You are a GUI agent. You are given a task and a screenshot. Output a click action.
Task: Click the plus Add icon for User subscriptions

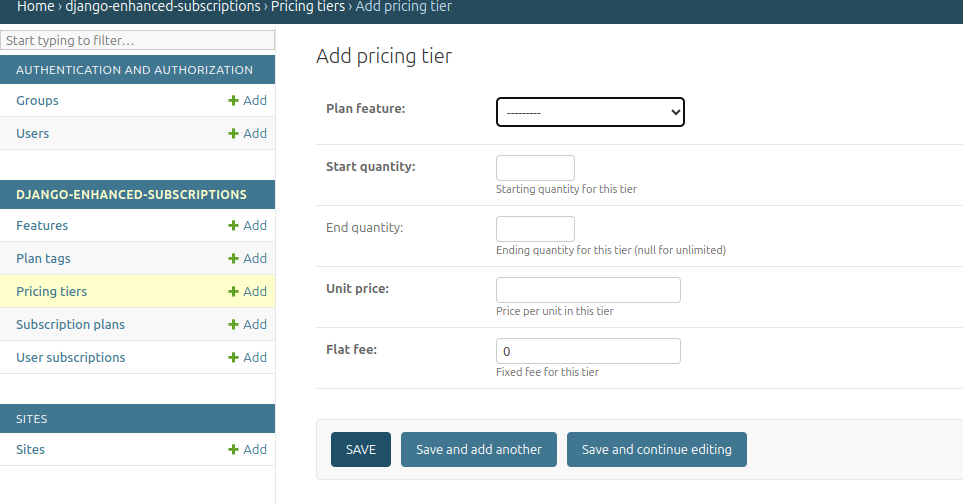point(233,358)
